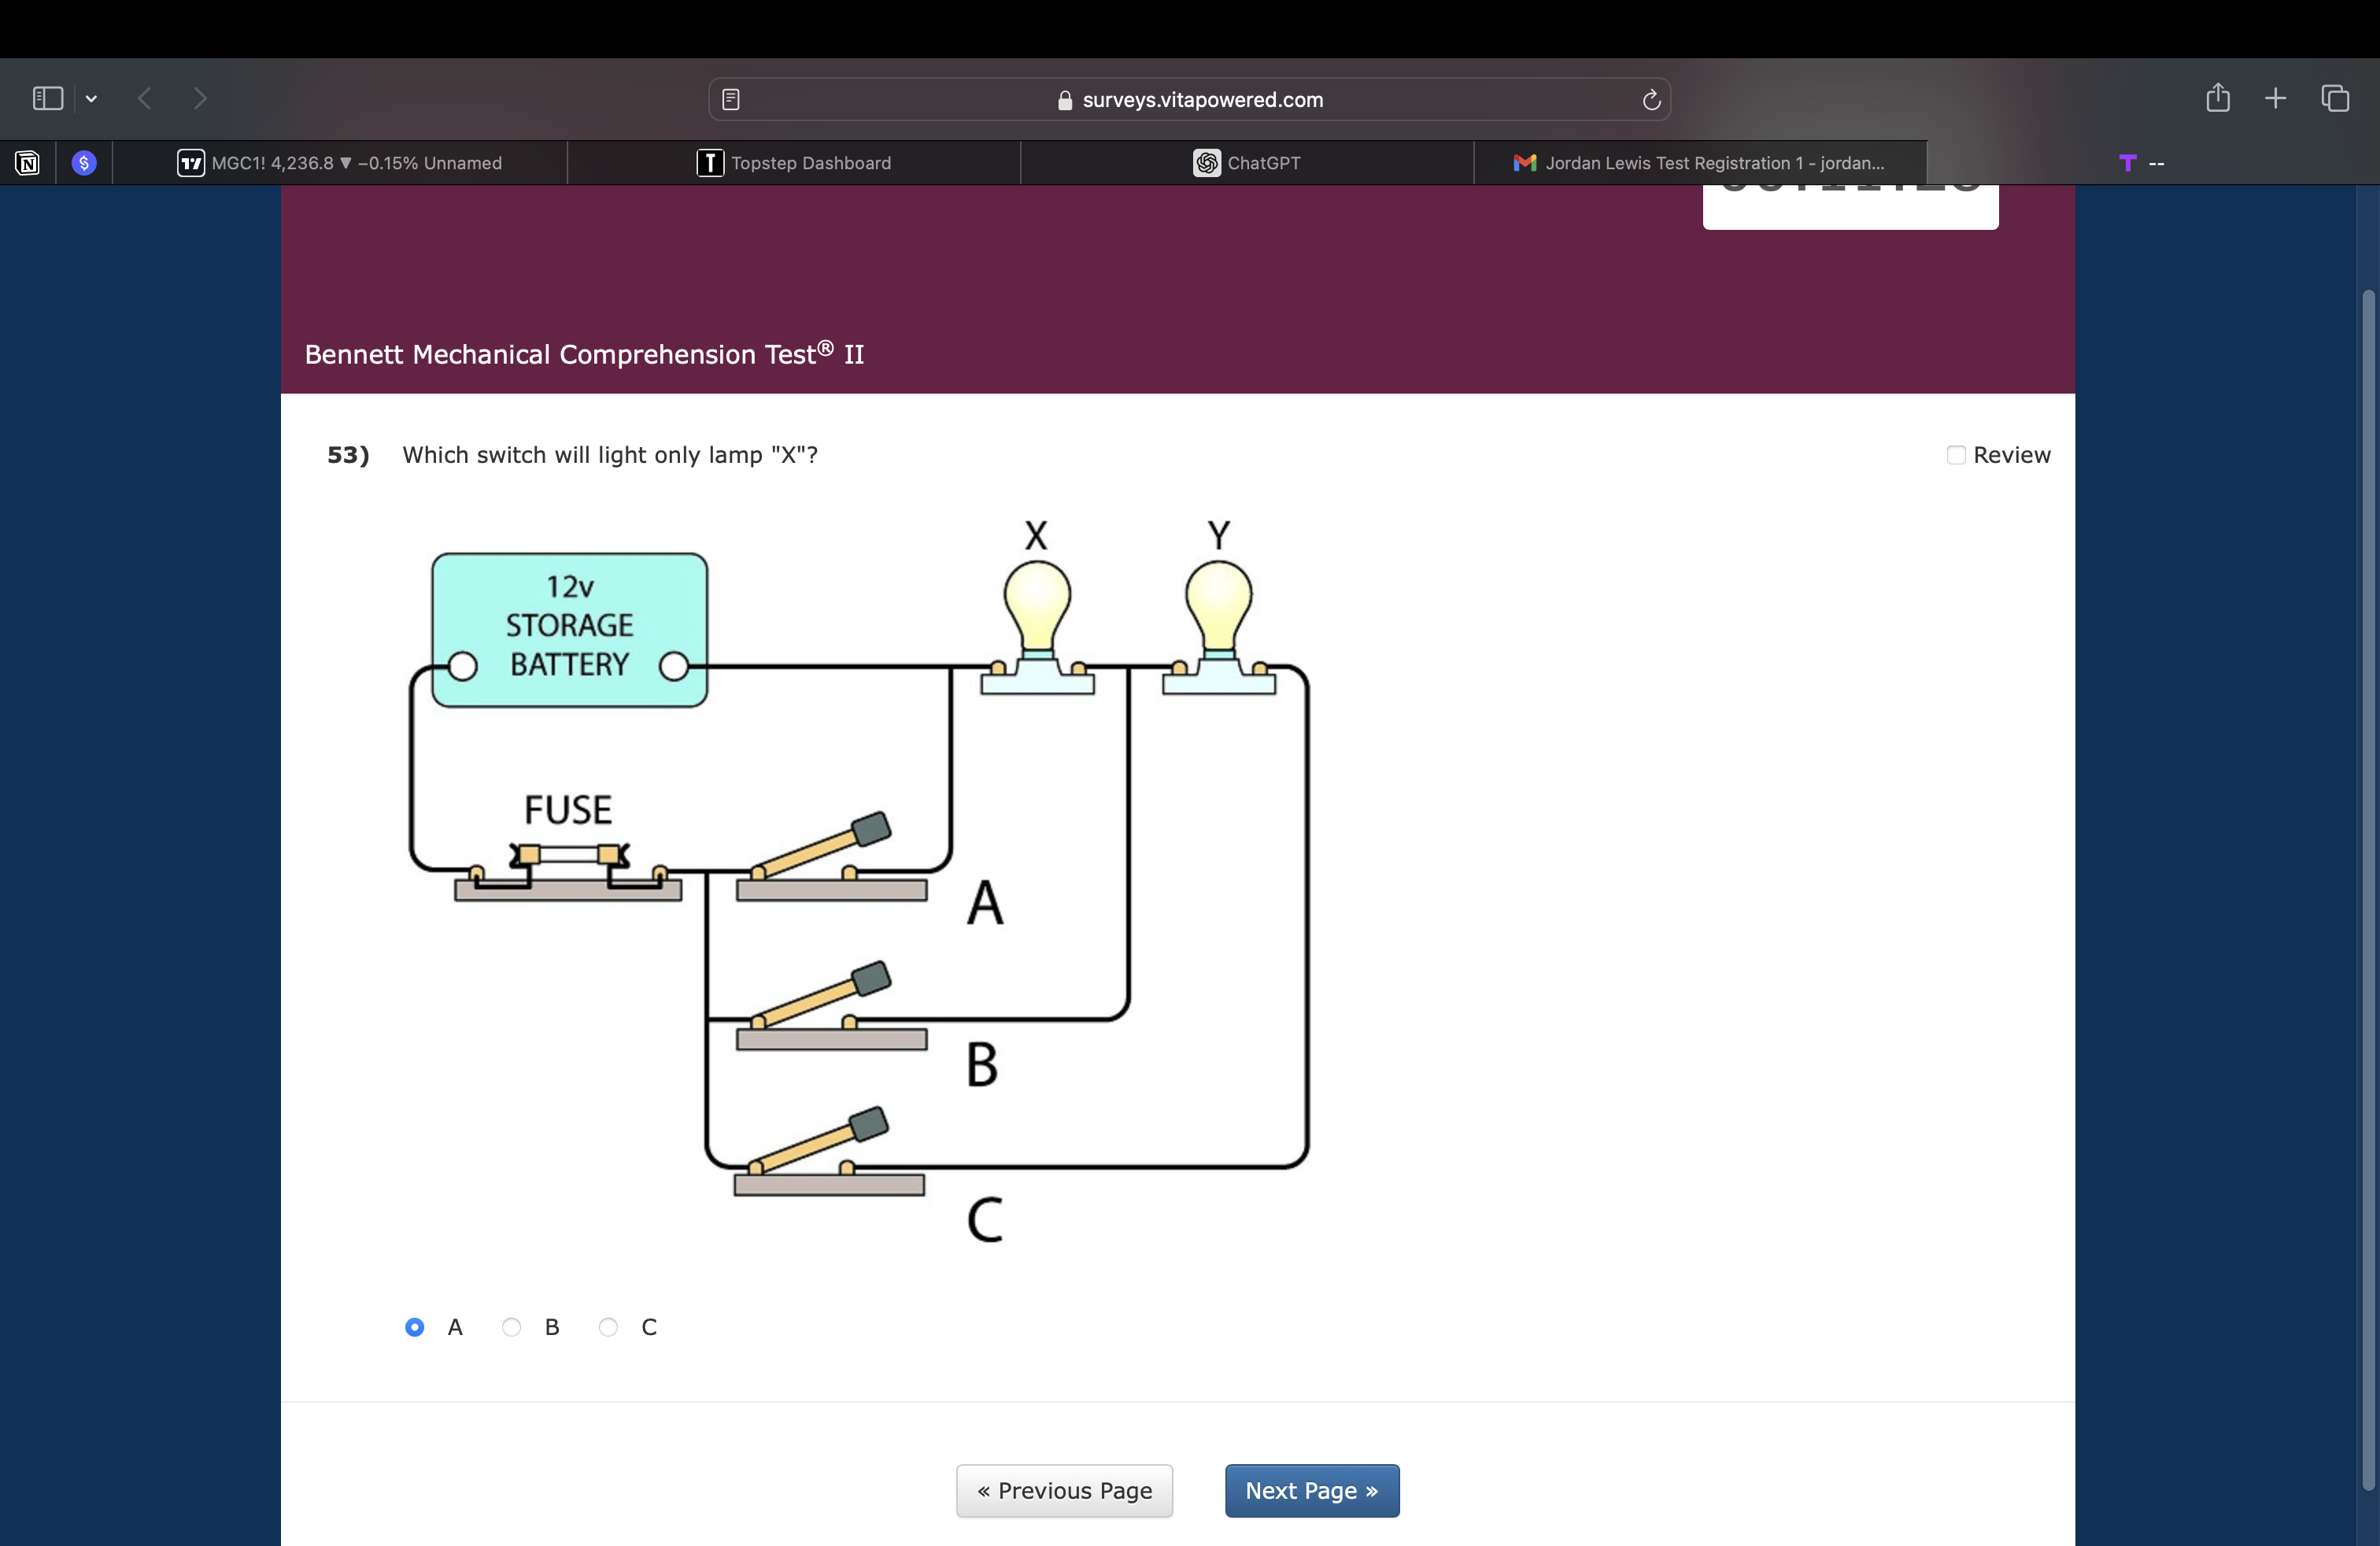Open a new tab with the plus icon
This screenshot has width=2380, height=1546.
2275,98
